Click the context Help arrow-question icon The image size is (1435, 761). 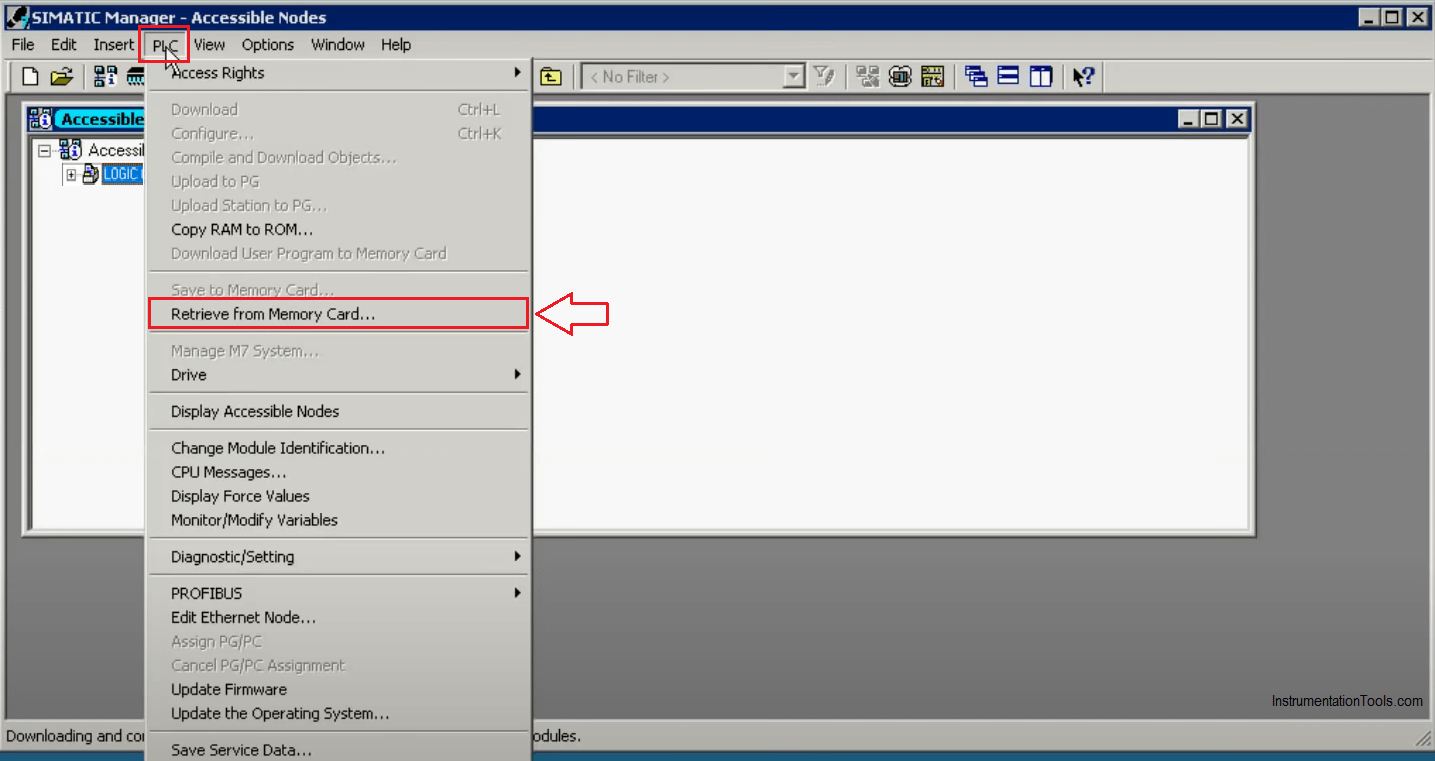point(1084,77)
